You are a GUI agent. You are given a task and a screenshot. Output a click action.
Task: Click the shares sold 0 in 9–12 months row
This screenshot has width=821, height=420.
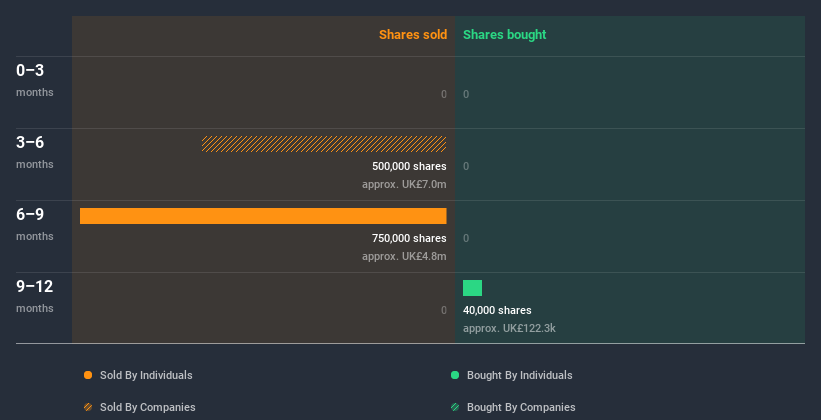pos(444,310)
